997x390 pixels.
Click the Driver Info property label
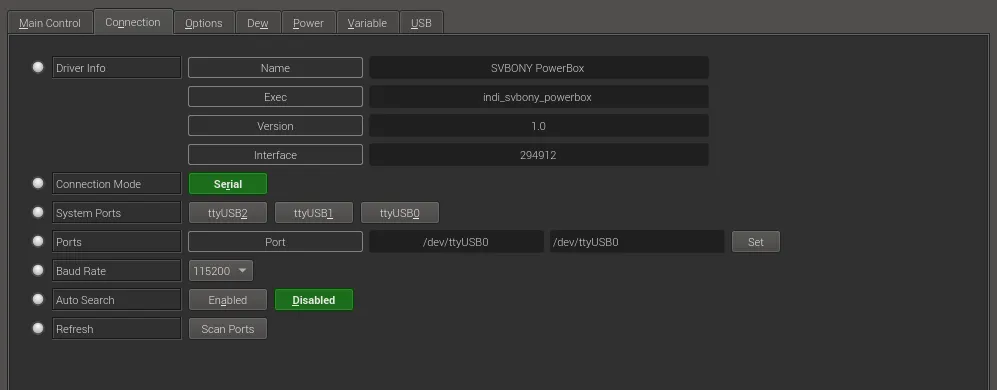tap(117, 67)
